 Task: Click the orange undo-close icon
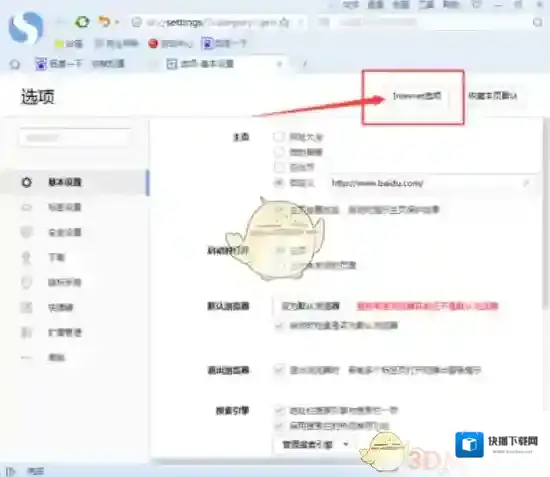(104, 22)
